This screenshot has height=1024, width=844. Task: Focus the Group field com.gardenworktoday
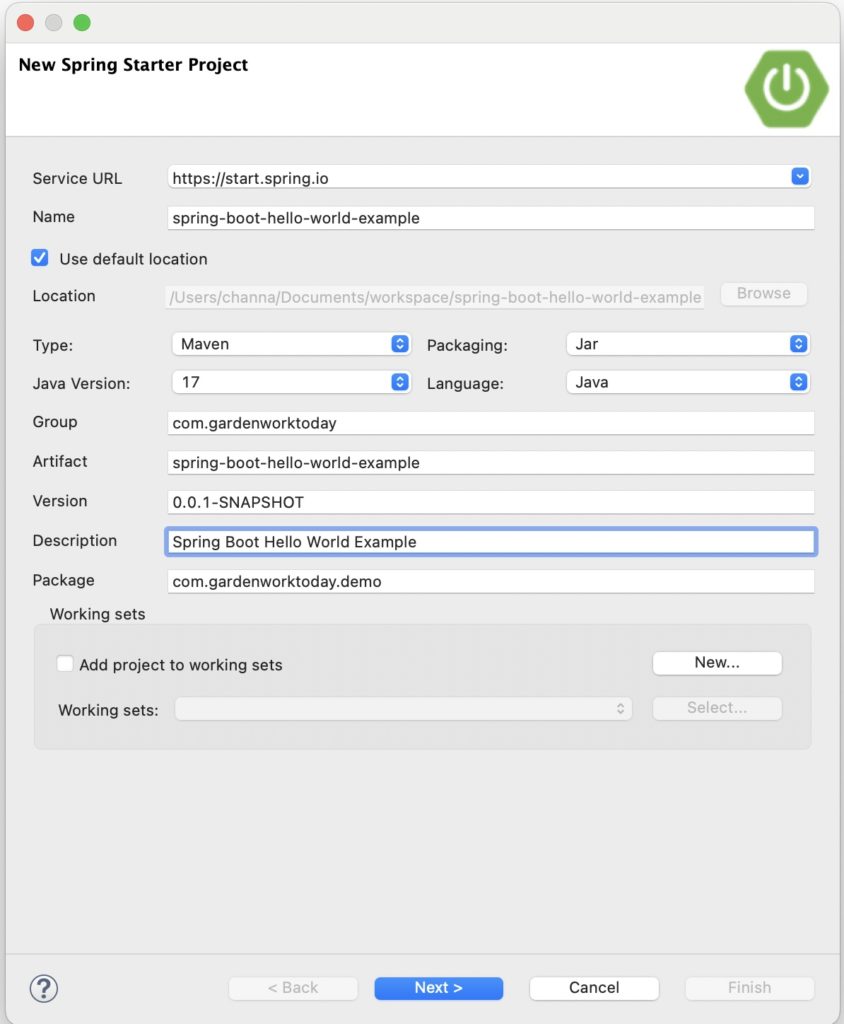(490, 423)
